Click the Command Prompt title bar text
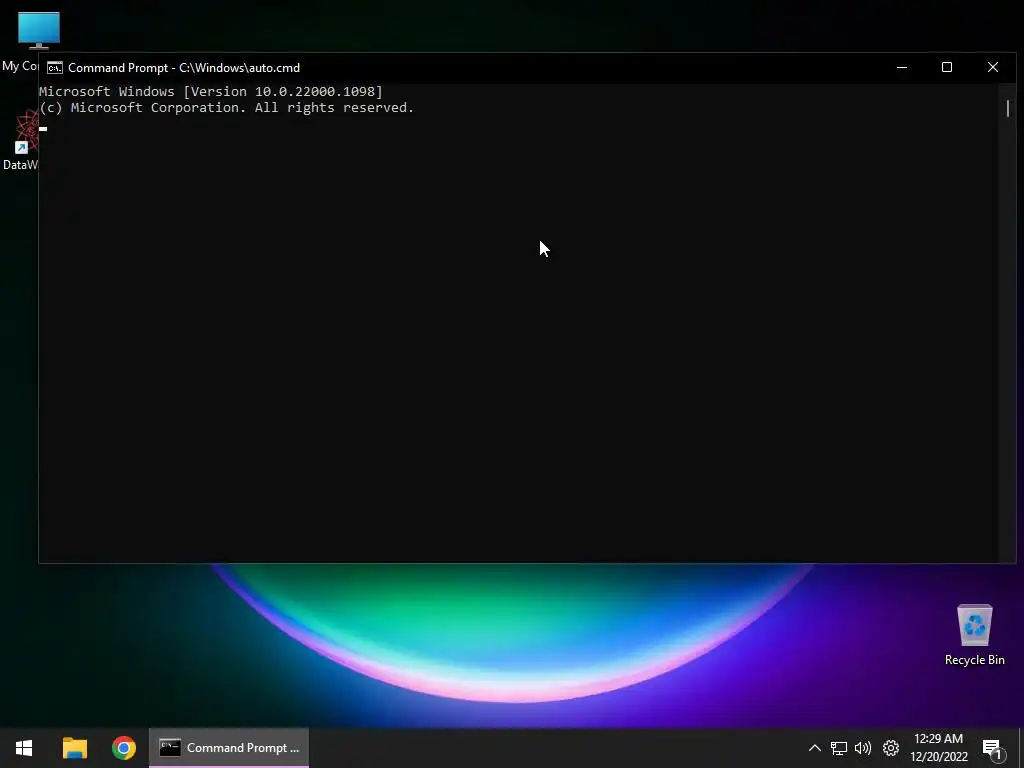Viewport: 1024px width, 768px height. 184,68
